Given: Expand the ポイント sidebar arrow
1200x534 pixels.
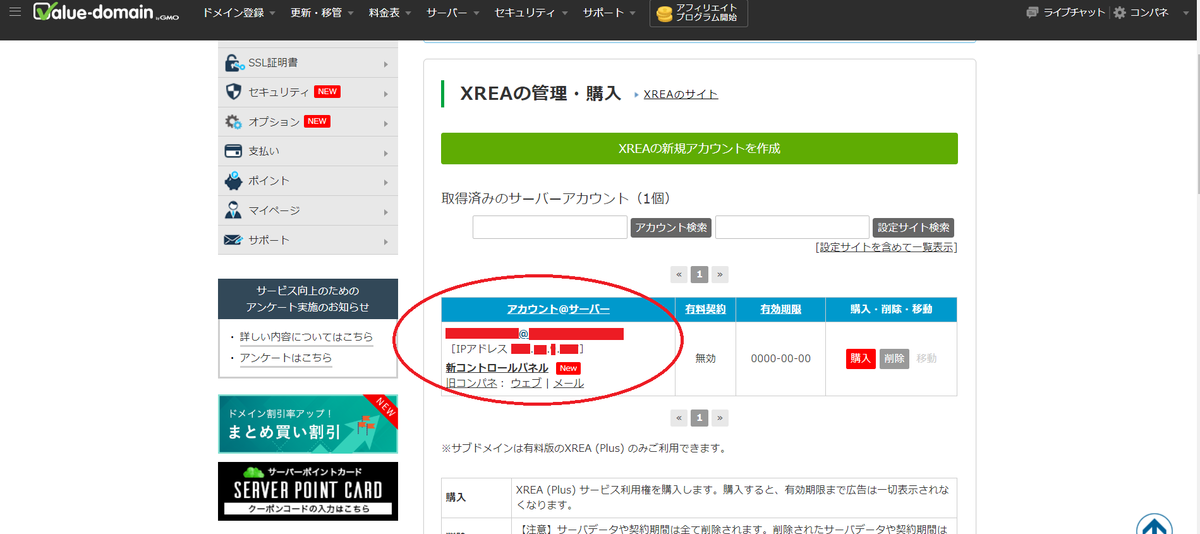Looking at the screenshot, I should [x=385, y=182].
